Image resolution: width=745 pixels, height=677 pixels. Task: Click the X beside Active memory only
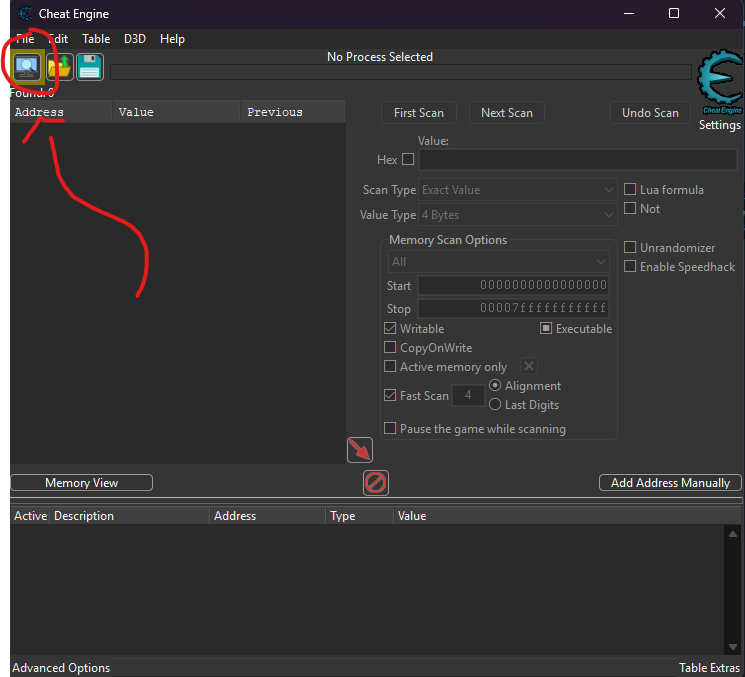(529, 367)
